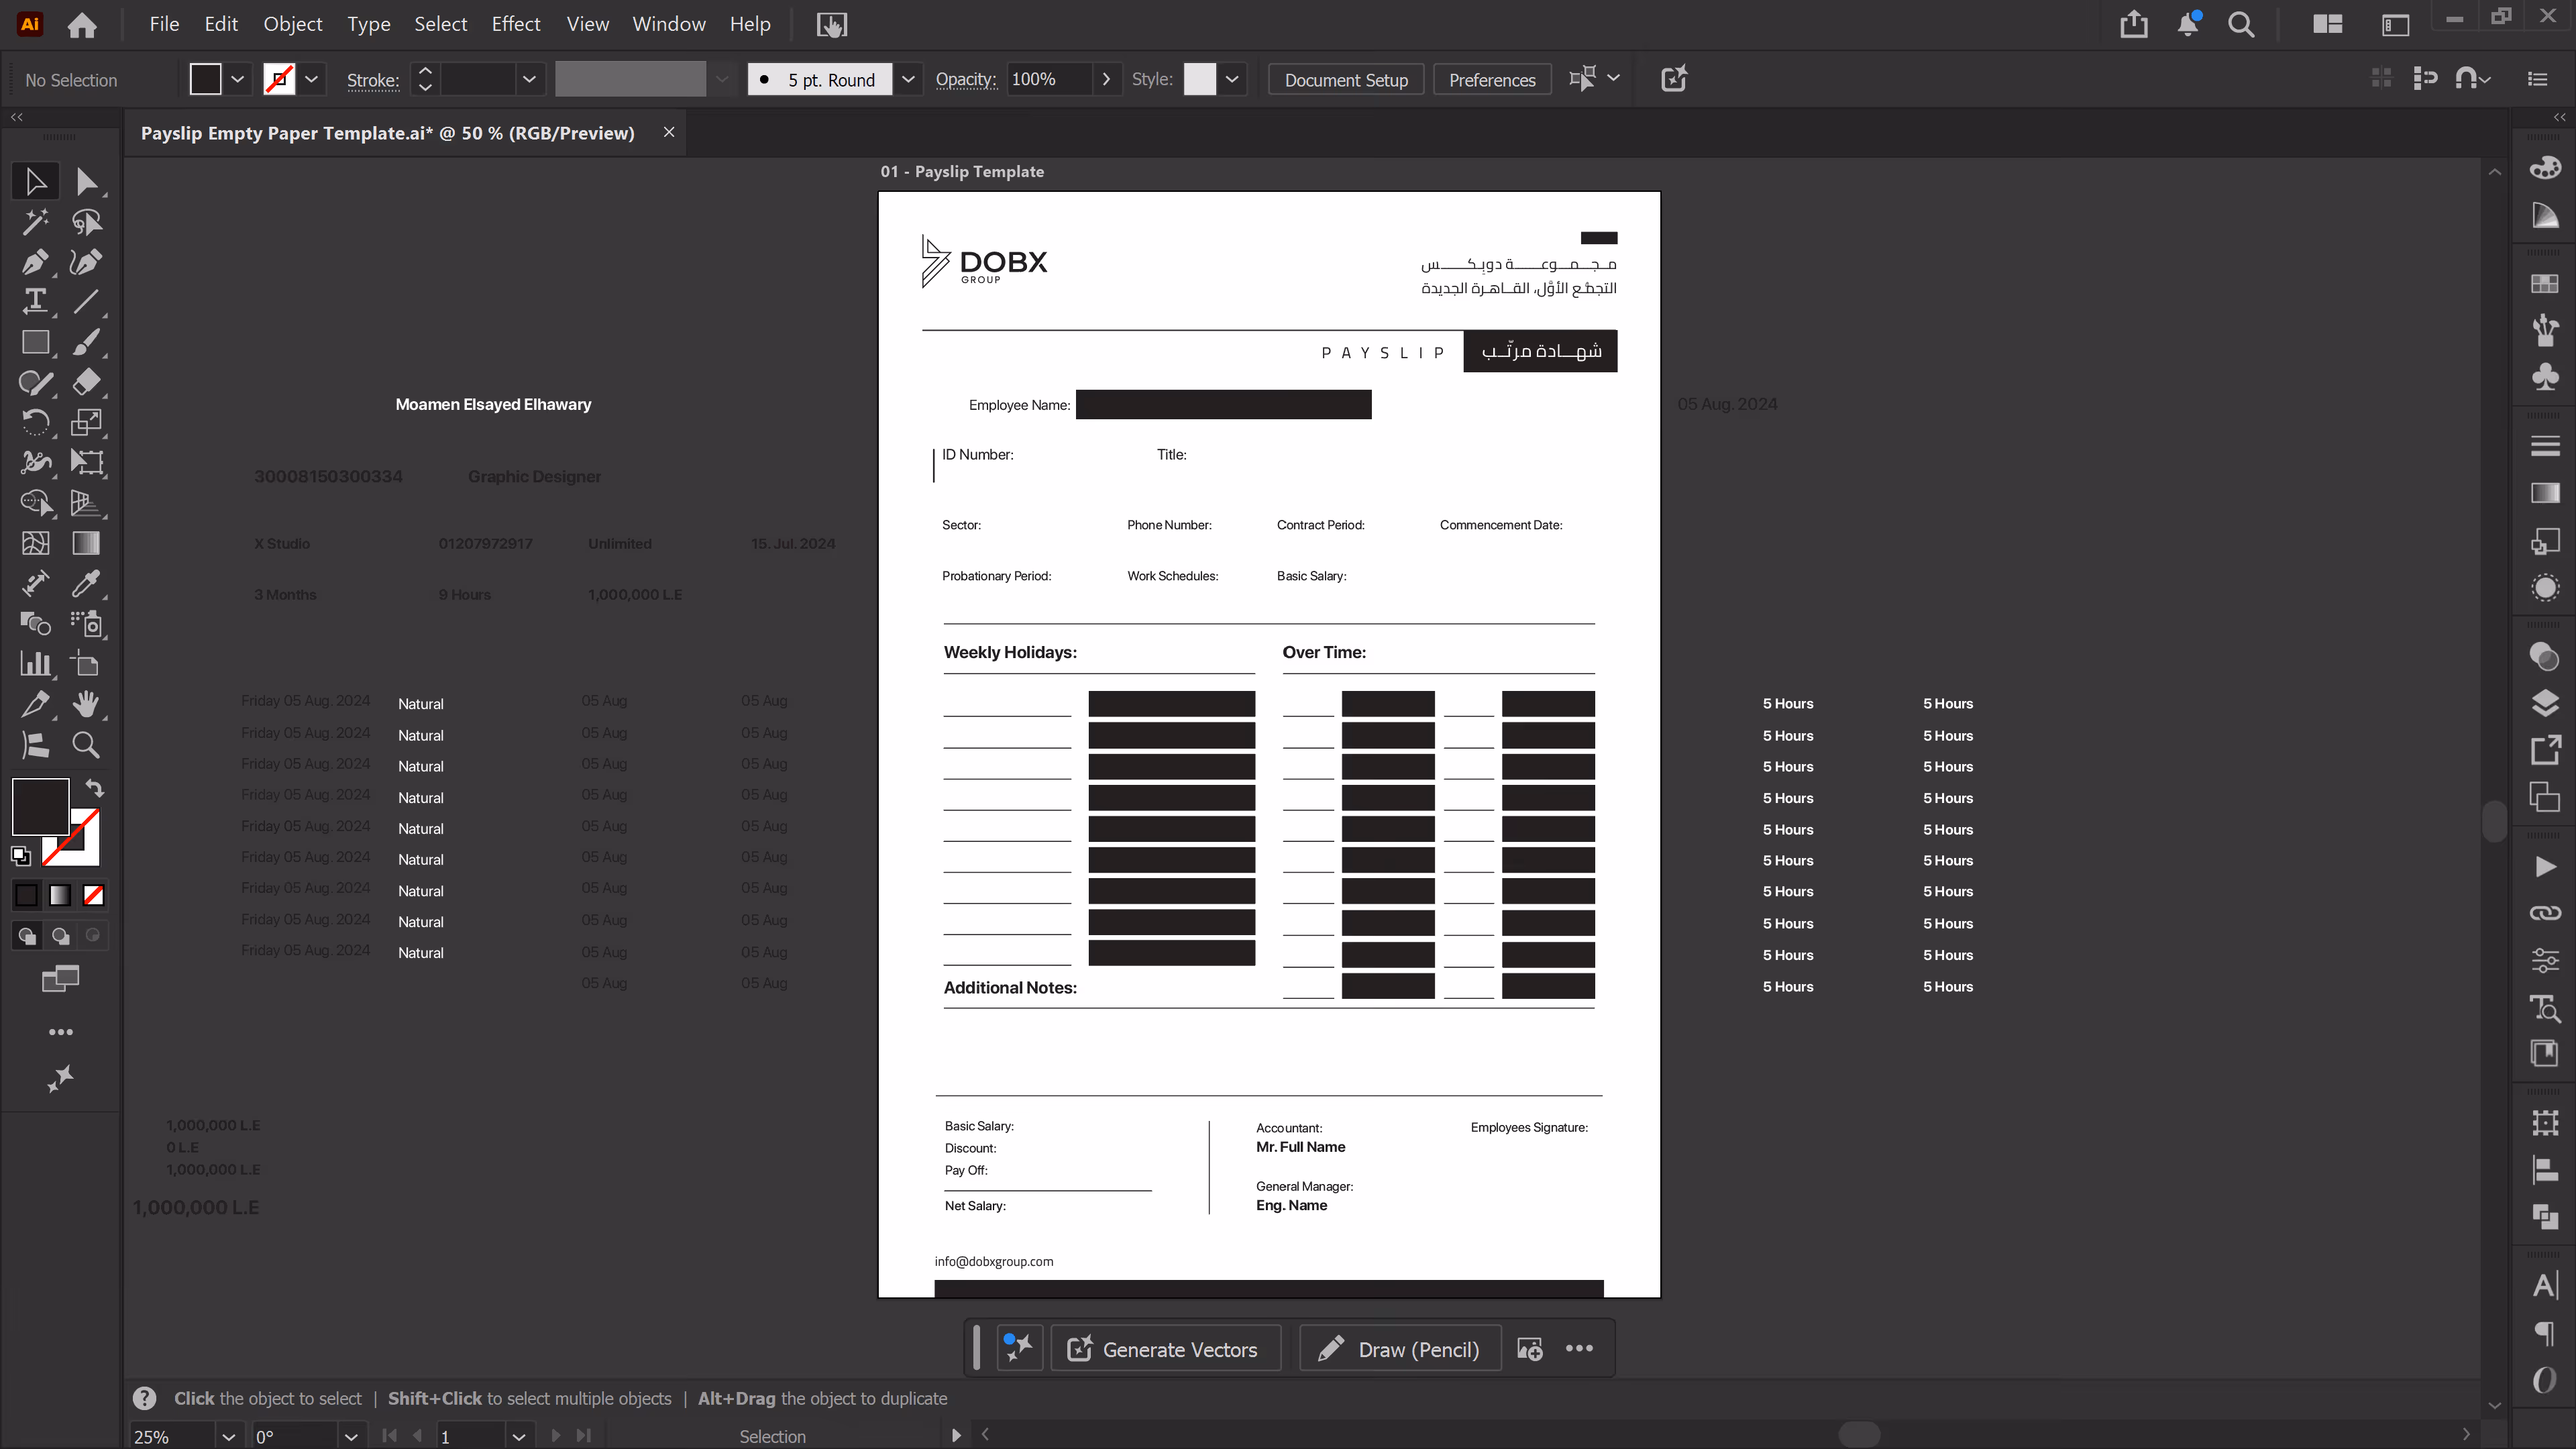Choose the Lasso tool
Image resolution: width=2576 pixels, height=1449 pixels.
coord(86,221)
